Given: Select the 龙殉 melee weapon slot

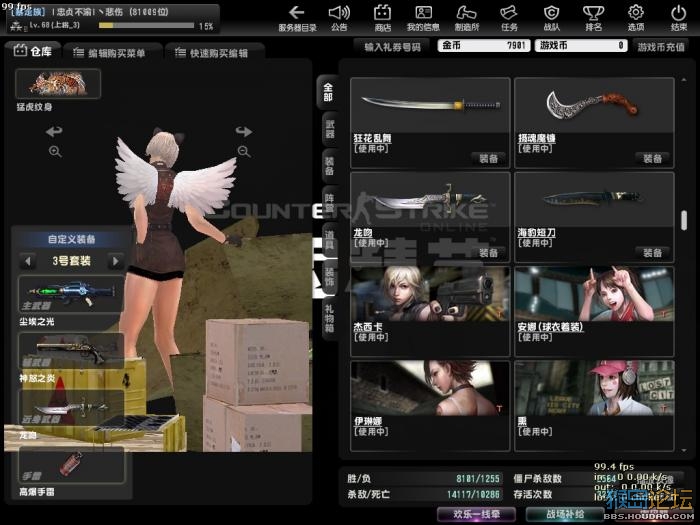Looking at the screenshot, I should click(x=71, y=407).
